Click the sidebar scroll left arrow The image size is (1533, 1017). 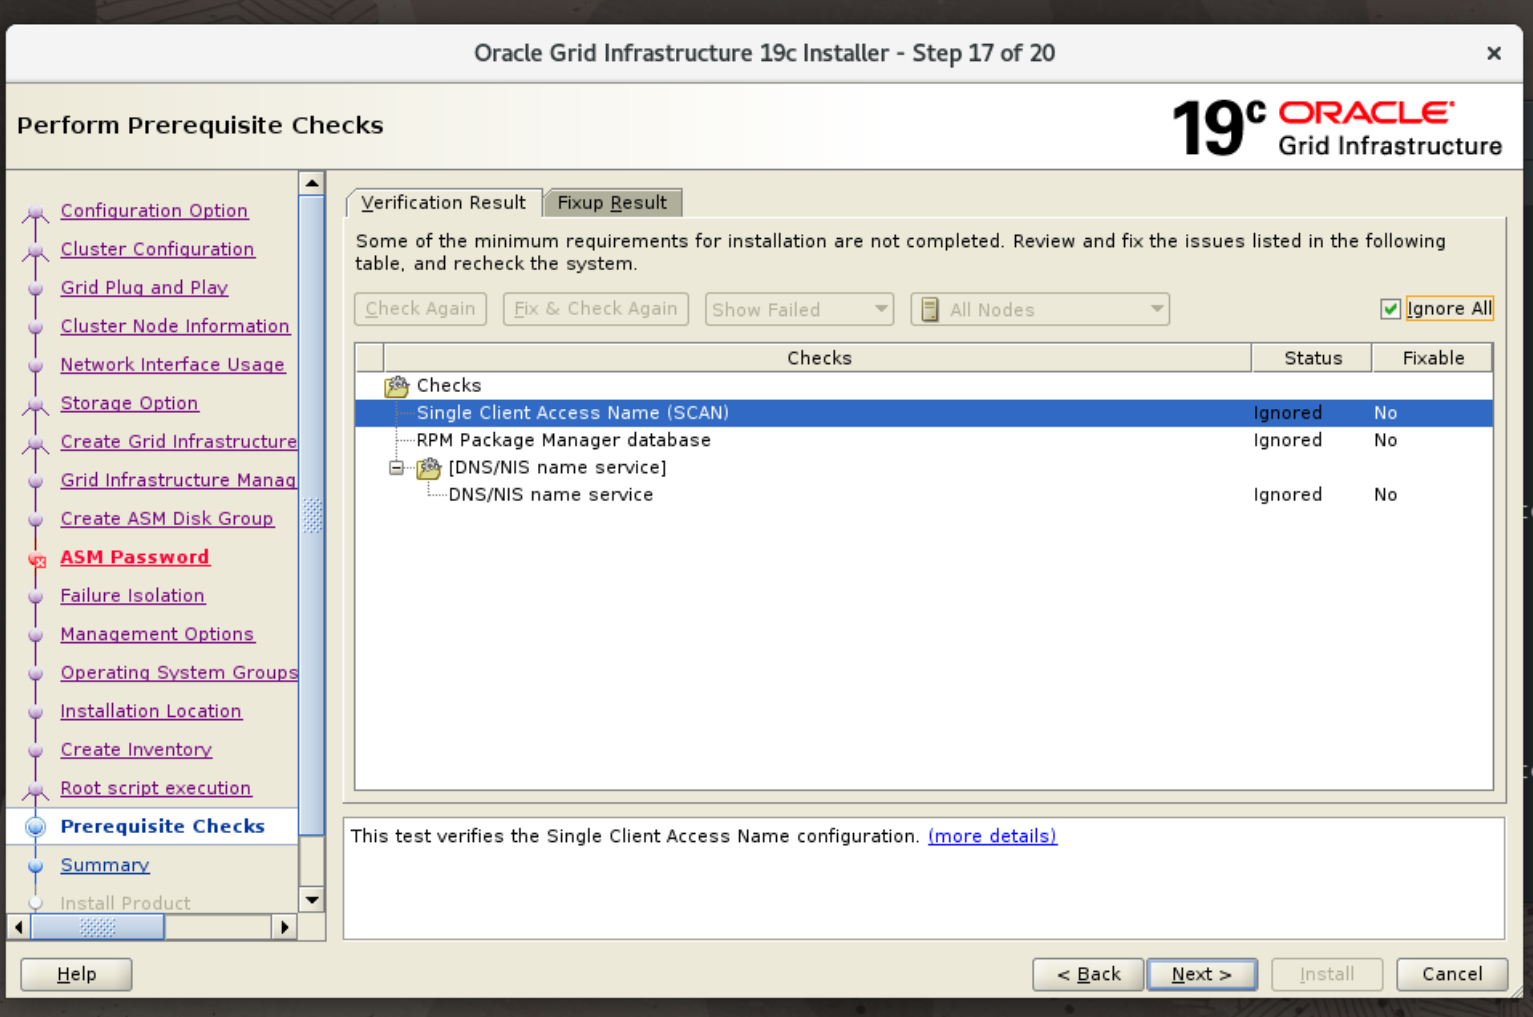(19, 927)
